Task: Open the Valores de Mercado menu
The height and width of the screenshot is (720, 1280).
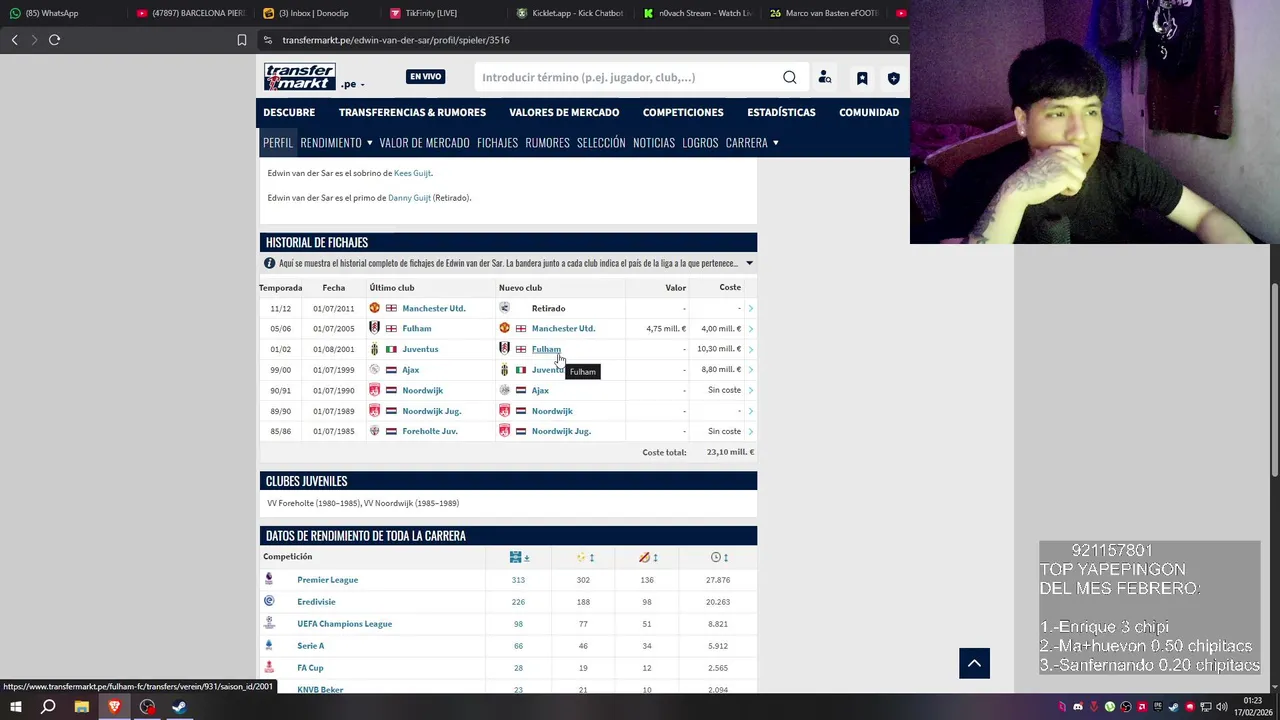Action: (564, 112)
